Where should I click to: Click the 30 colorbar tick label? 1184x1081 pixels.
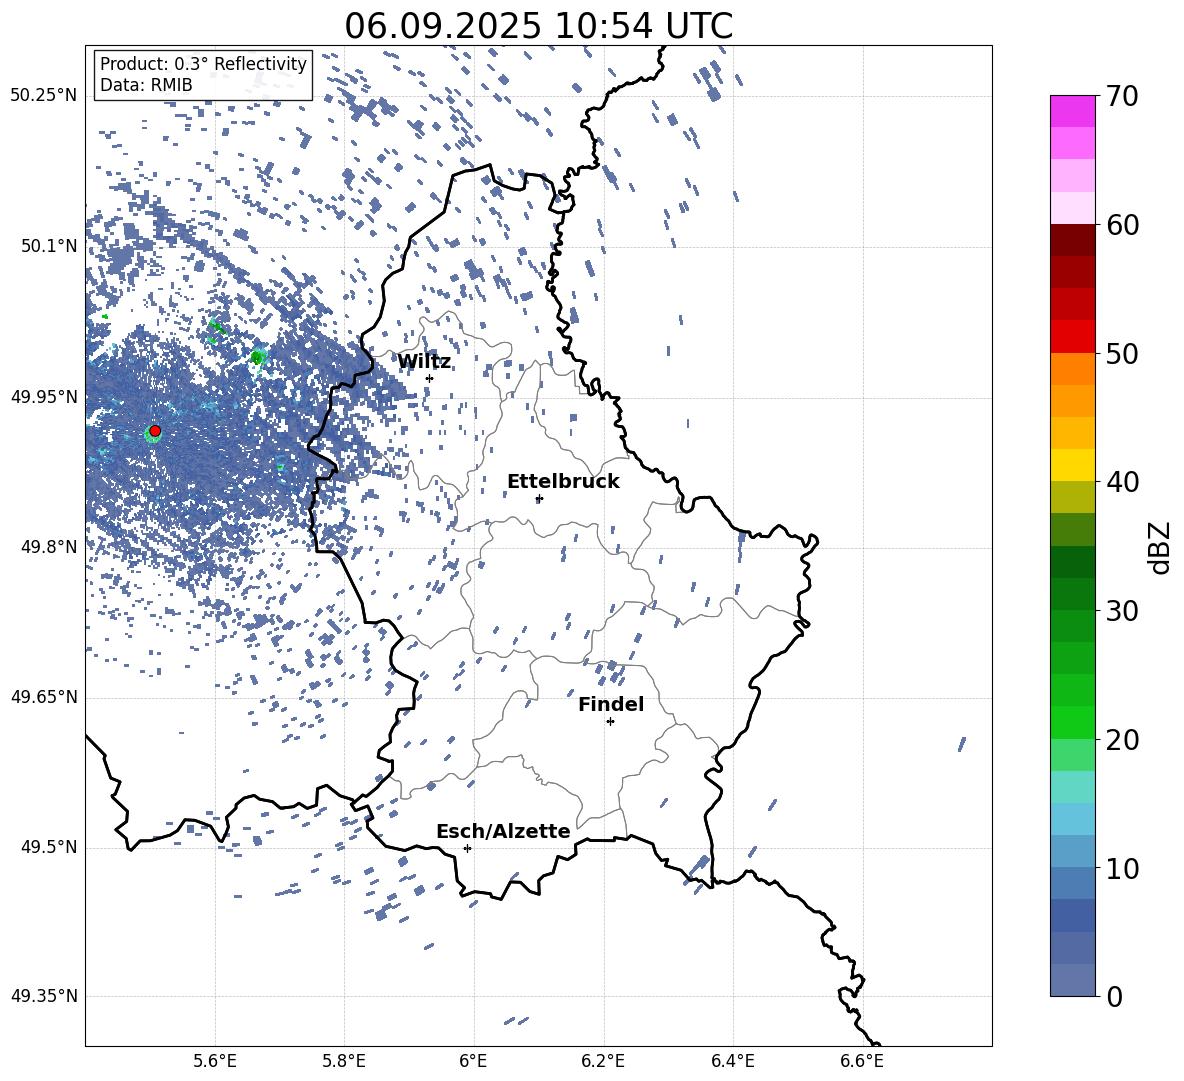pyautogui.click(x=1122, y=611)
